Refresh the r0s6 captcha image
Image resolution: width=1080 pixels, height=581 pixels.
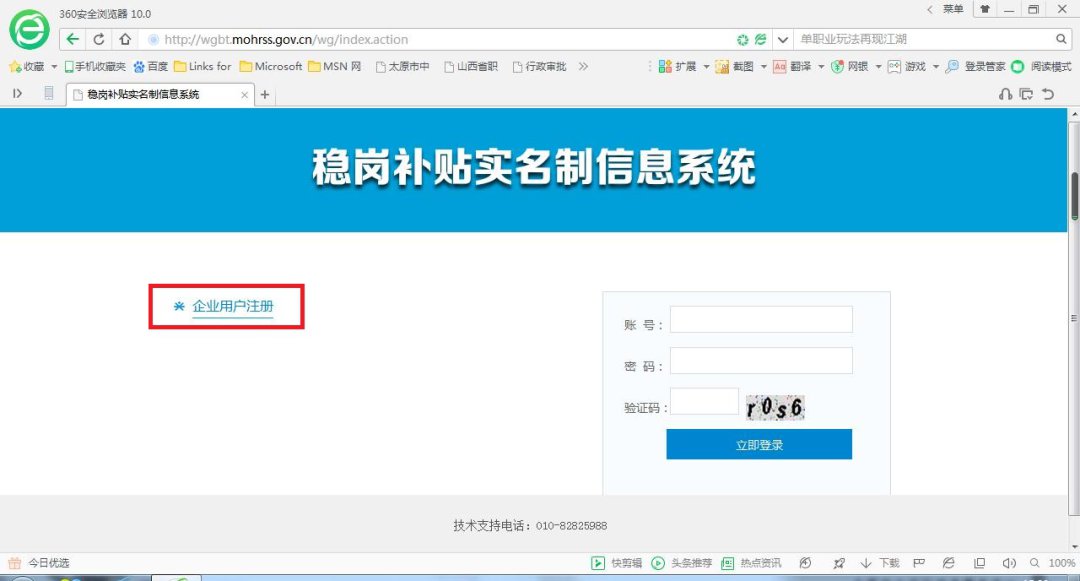pos(775,408)
